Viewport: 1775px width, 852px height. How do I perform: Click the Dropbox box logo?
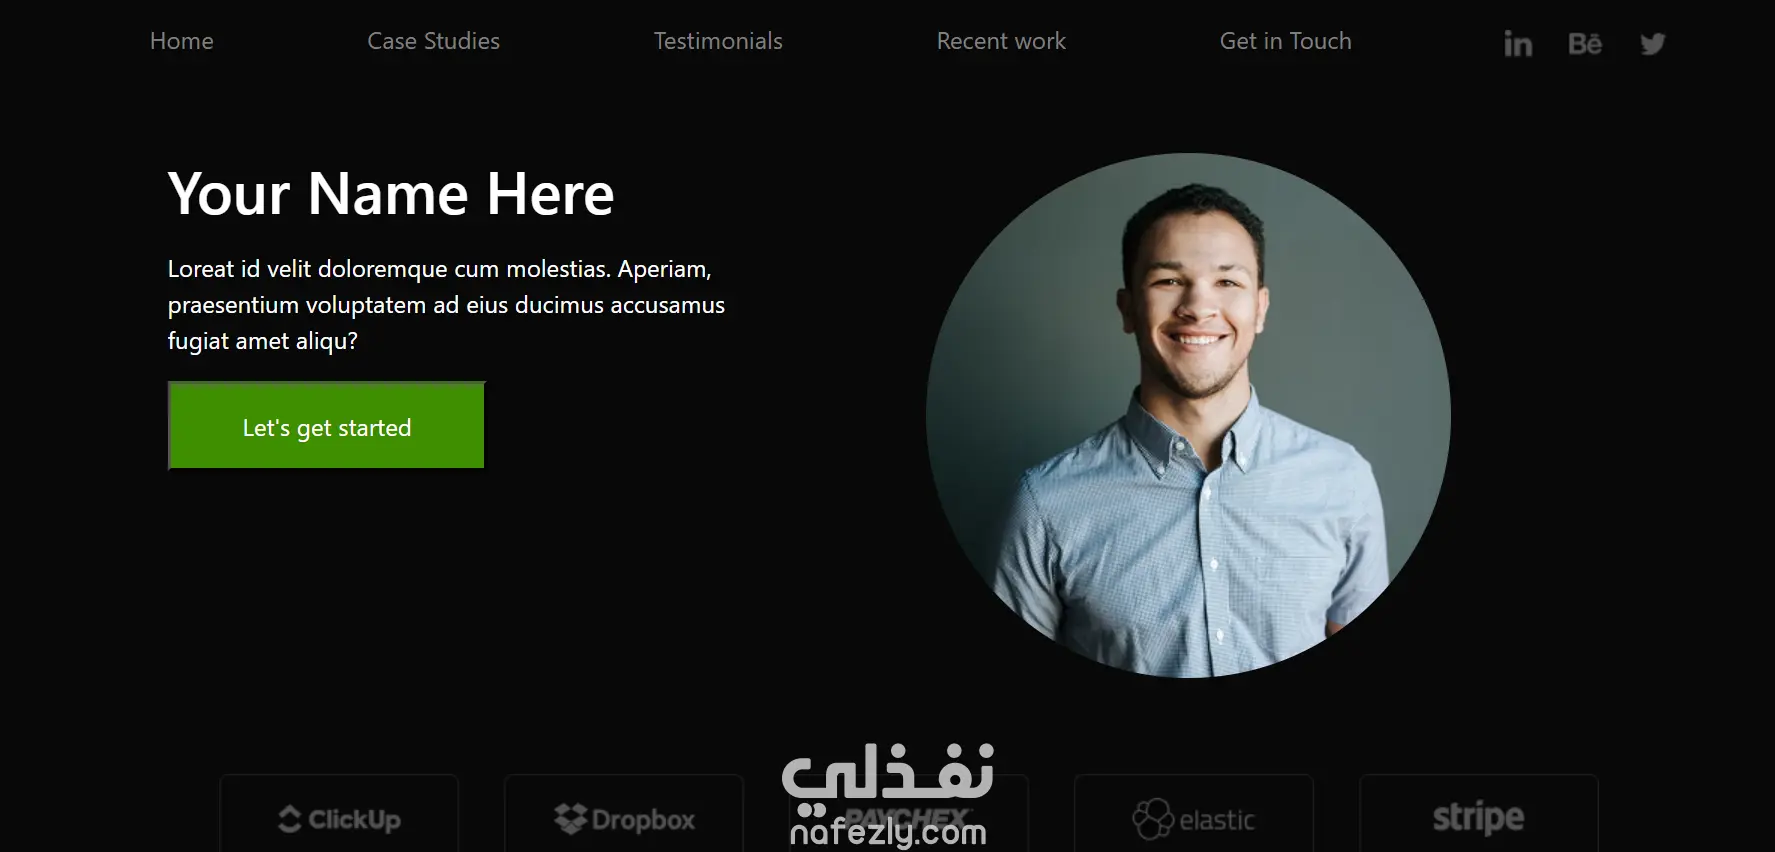click(570, 819)
